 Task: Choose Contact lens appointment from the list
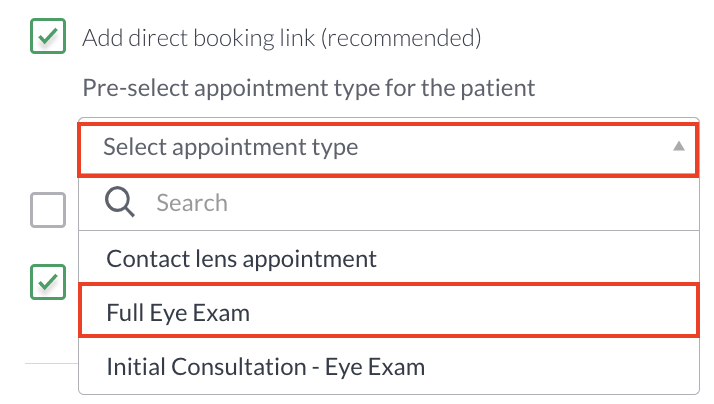[x=388, y=258]
